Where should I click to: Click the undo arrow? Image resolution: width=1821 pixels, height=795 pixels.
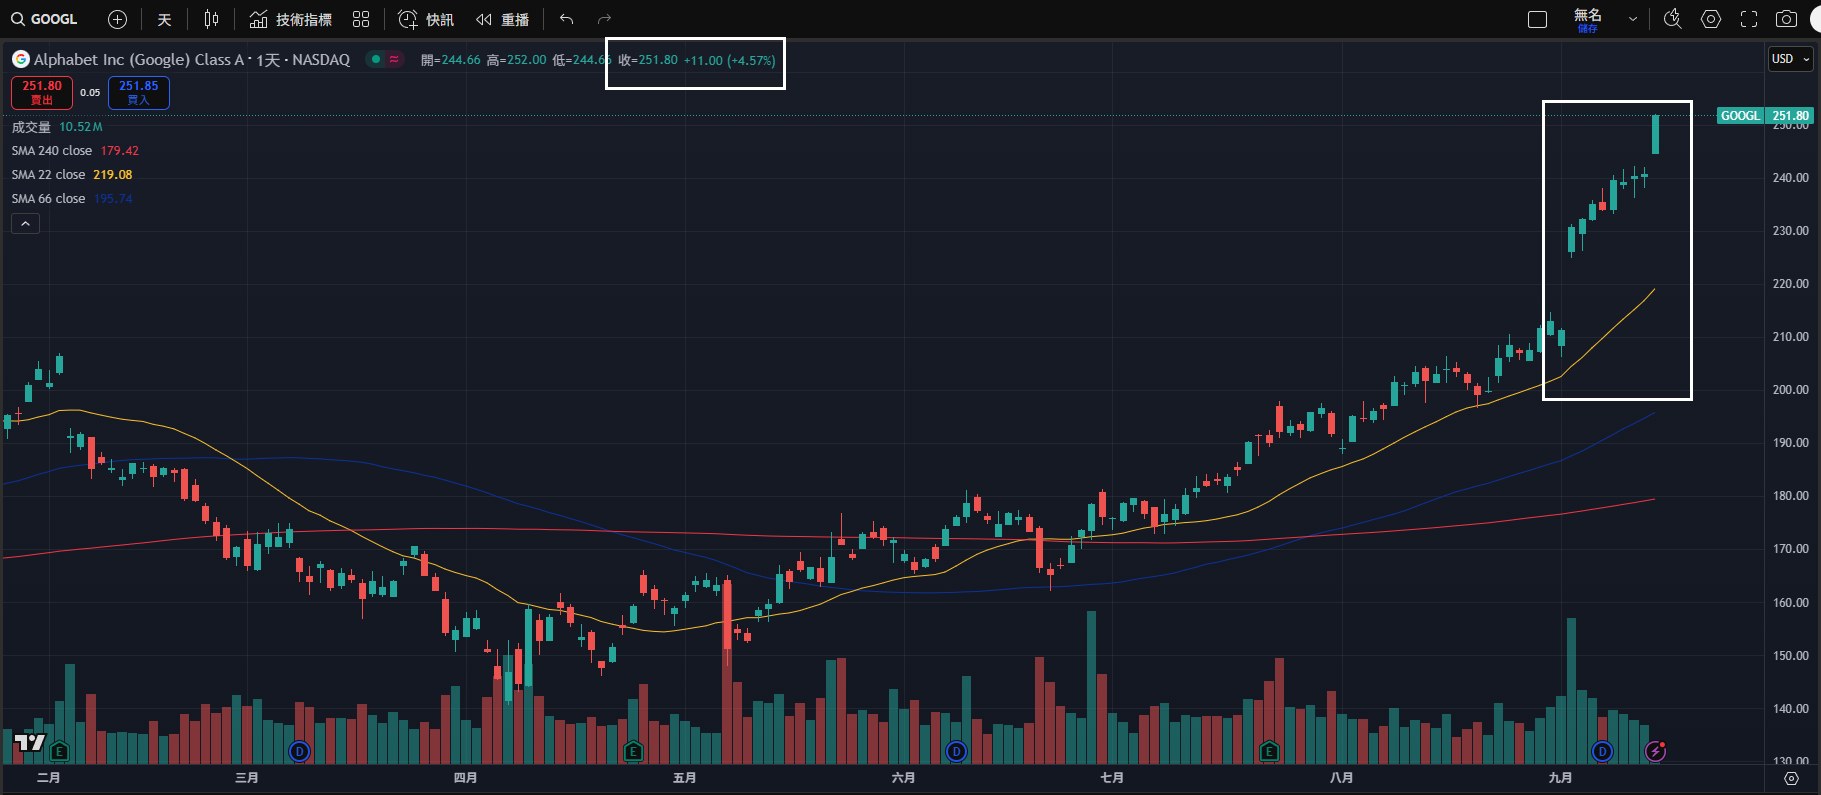click(x=566, y=19)
